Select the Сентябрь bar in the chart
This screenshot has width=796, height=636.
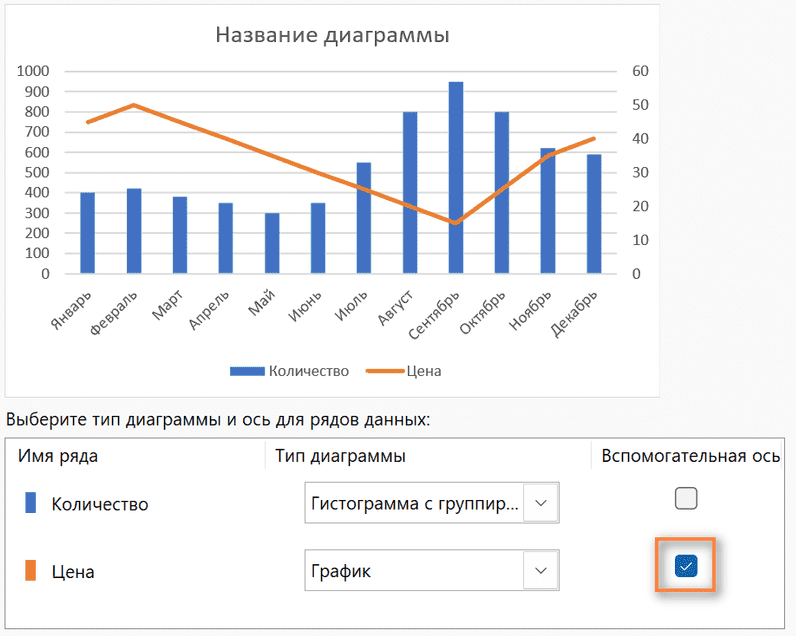[x=456, y=178]
